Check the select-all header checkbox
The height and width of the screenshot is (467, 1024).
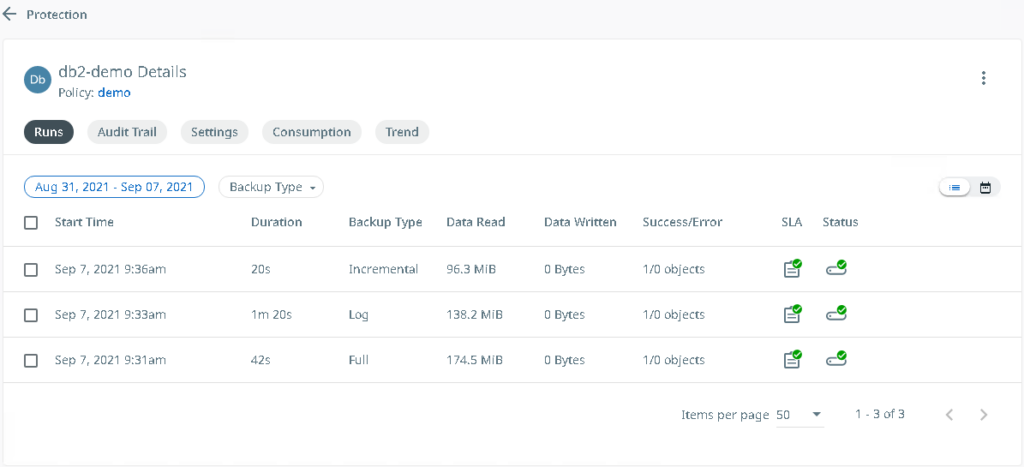[31, 223]
